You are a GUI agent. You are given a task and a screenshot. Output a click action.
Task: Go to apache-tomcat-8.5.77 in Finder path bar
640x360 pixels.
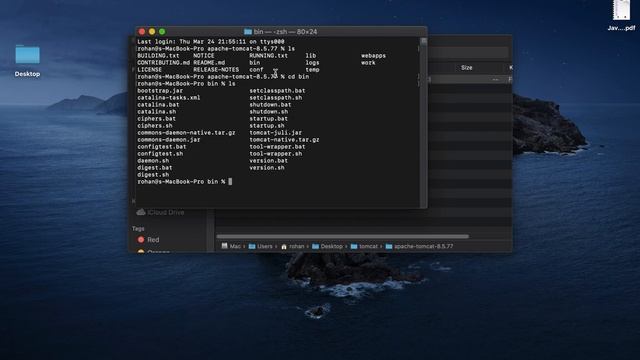tap(419, 246)
